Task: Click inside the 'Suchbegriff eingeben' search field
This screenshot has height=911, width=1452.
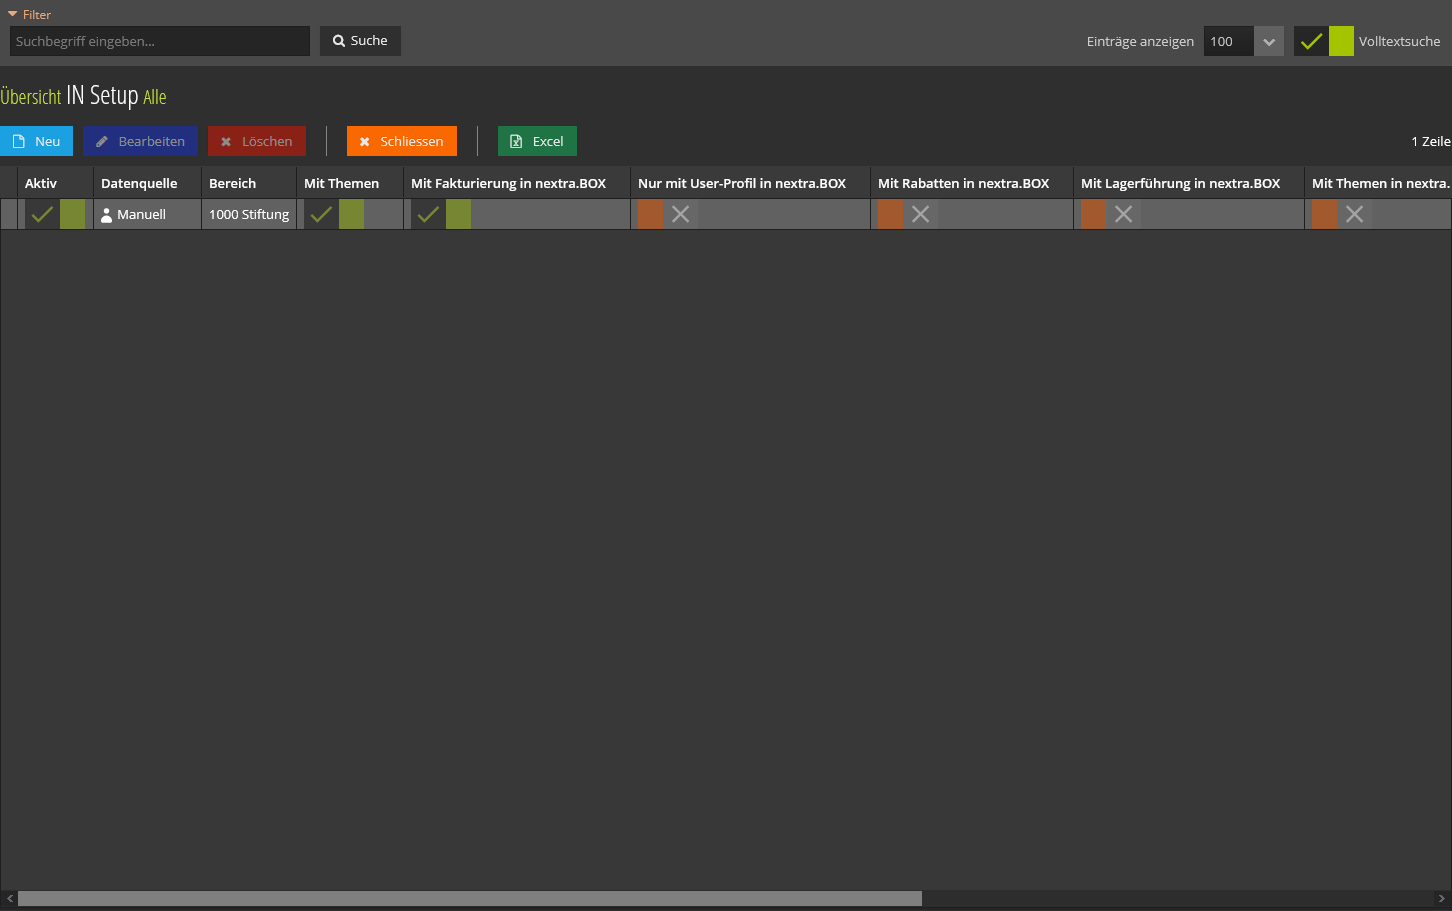Action: point(159,40)
